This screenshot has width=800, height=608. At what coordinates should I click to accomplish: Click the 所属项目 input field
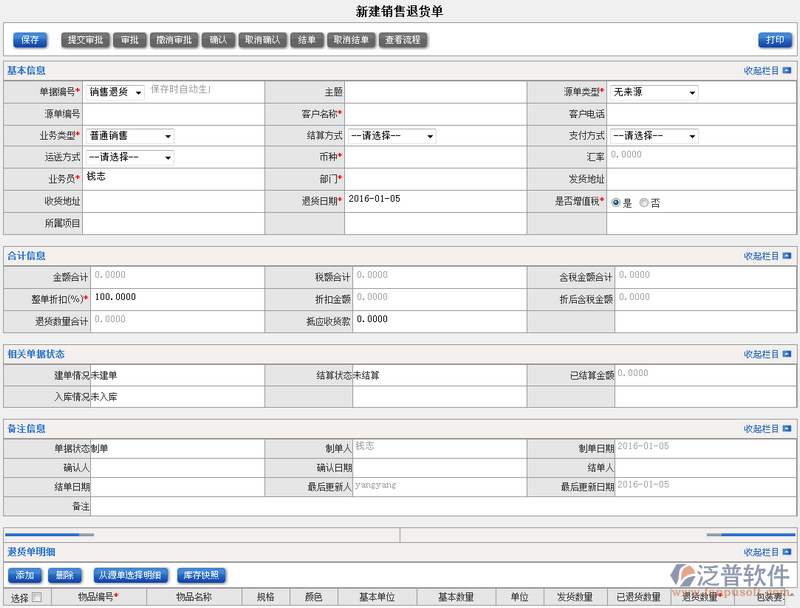click(x=173, y=223)
